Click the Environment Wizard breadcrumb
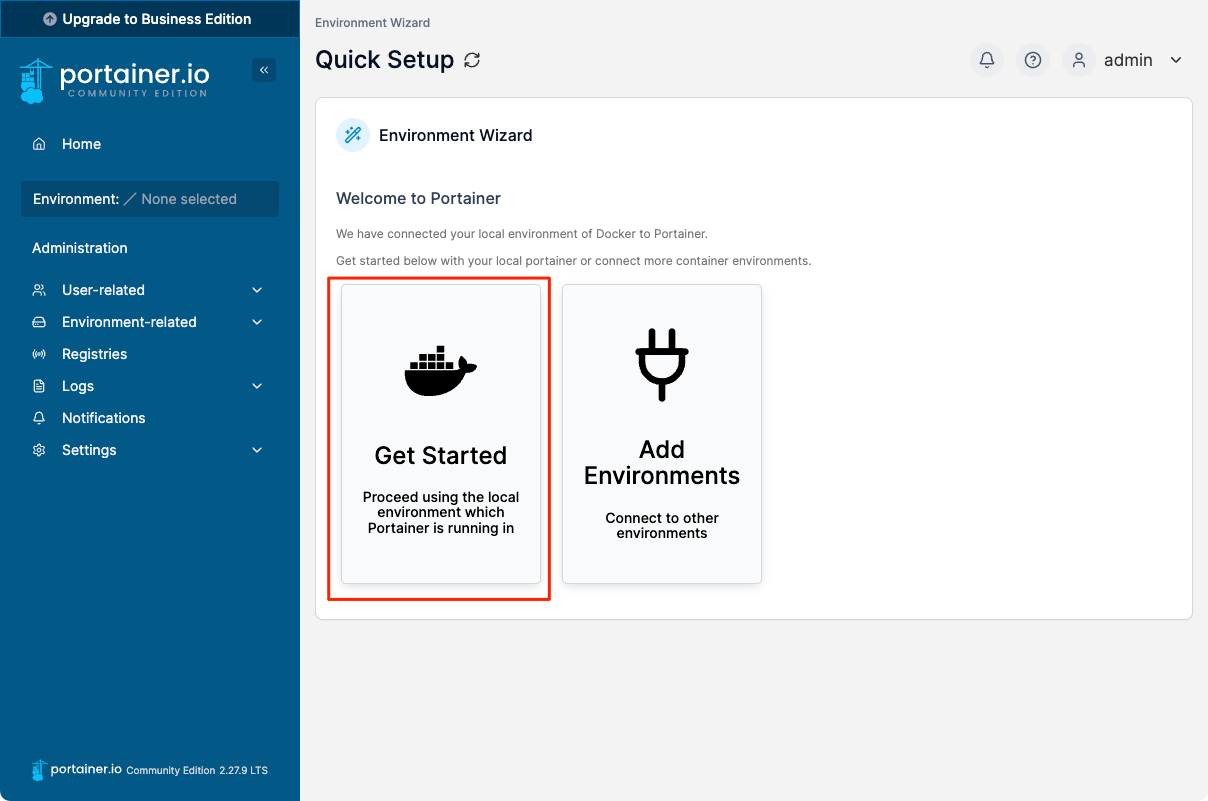Viewport: 1208px width, 801px height. (x=373, y=22)
